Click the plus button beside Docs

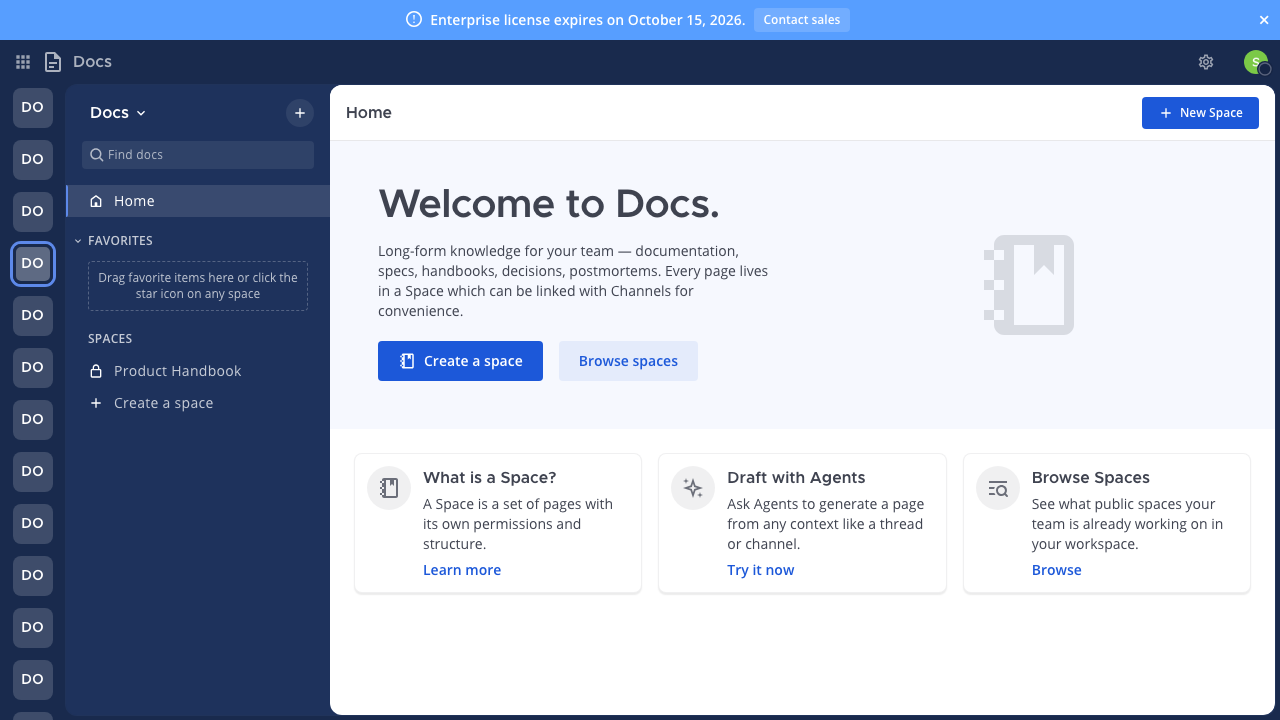pyautogui.click(x=300, y=113)
